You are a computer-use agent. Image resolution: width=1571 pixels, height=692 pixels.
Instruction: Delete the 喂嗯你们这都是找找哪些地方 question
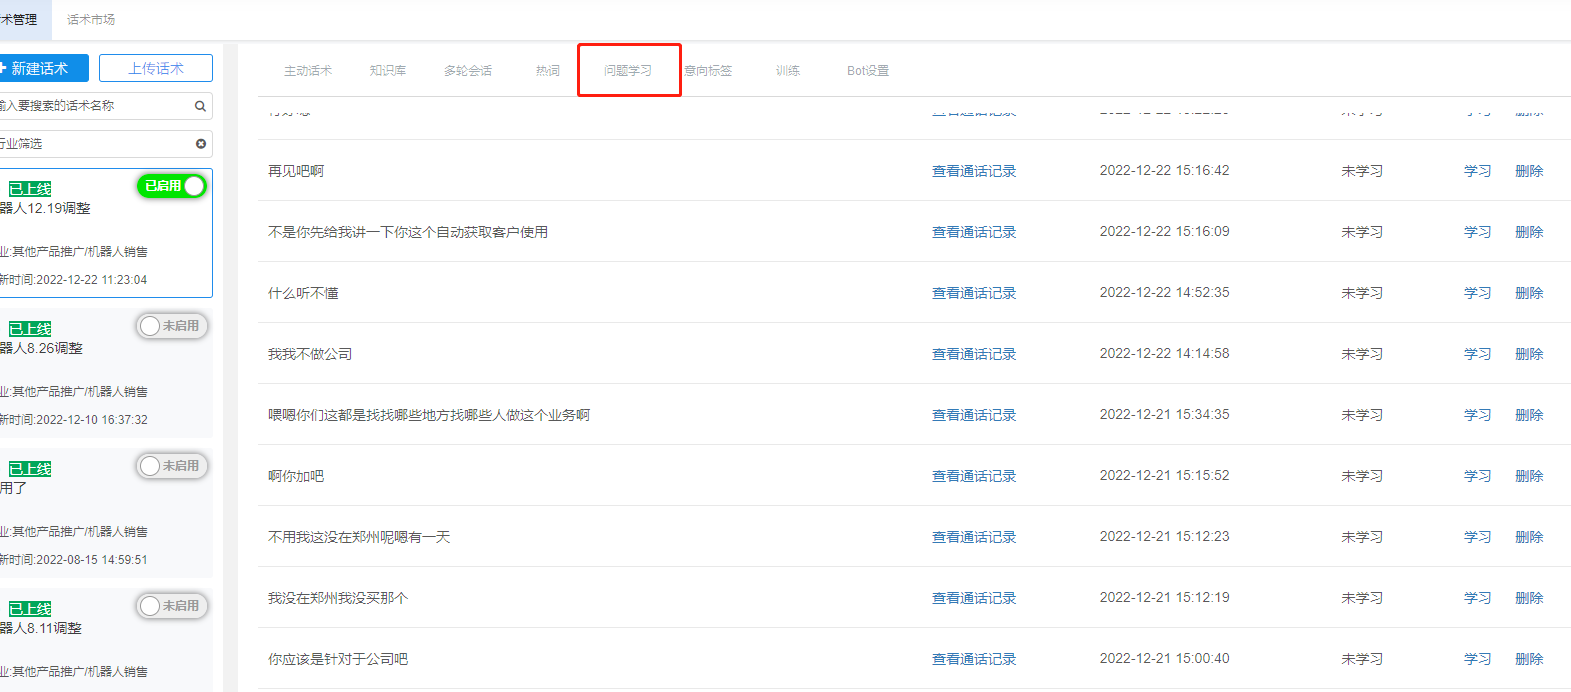click(x=1529, y=415)
